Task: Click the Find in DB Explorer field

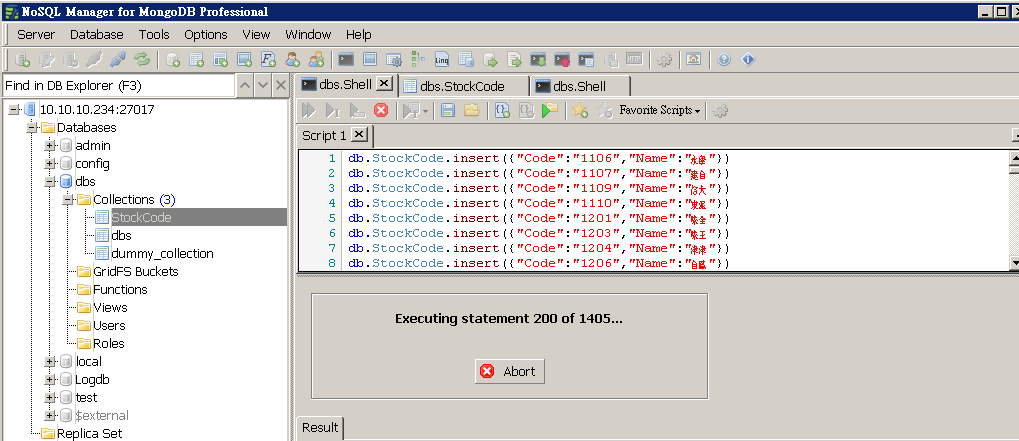Action: 118,85
